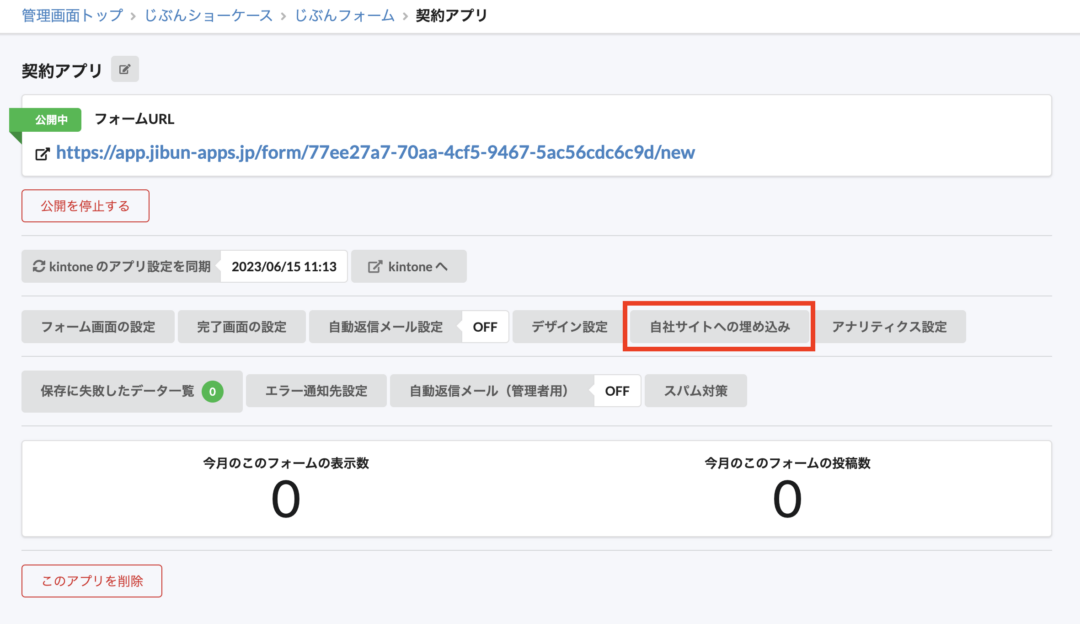Screen dimensions: 1080x624
Task: Open フォーム画面の設定
Action: coord(97,326)
